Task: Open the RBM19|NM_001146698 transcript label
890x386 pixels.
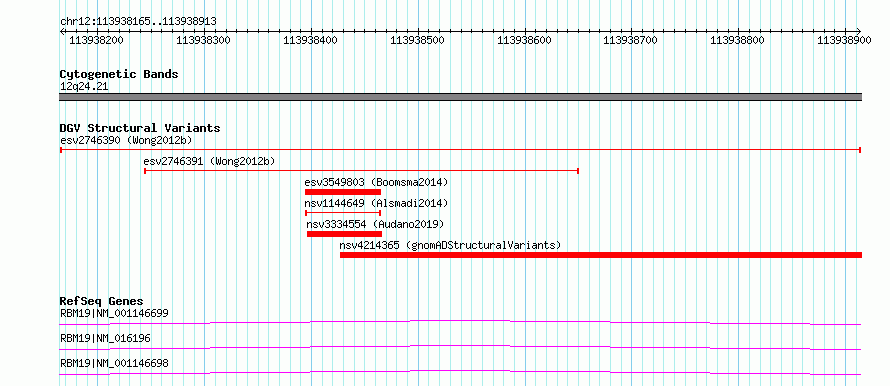Action: tap(114, 363)
